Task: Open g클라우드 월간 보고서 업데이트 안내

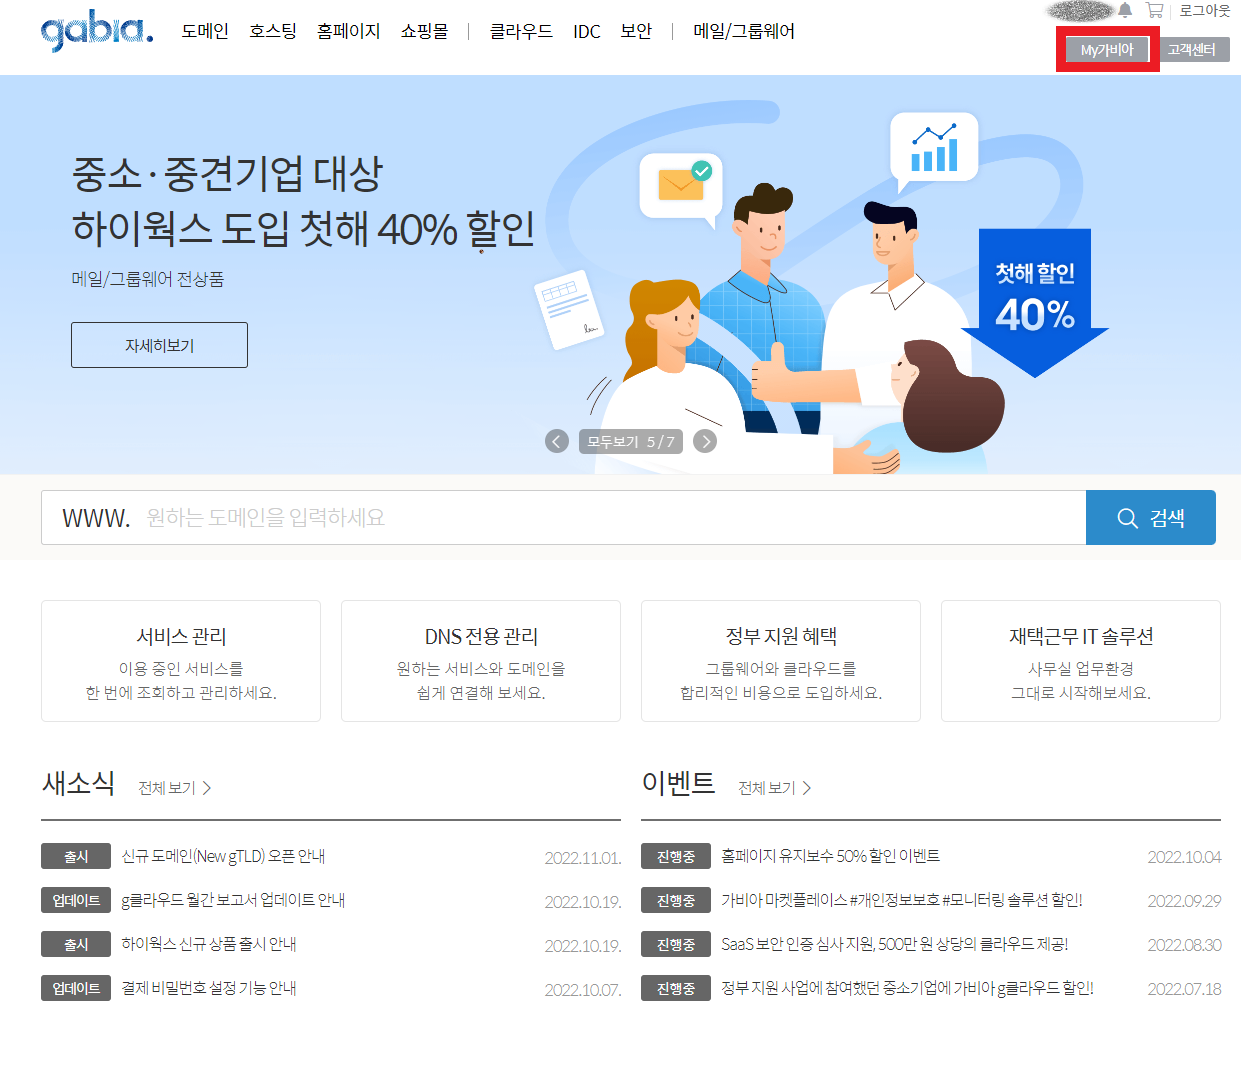Action: click(233, 900)
